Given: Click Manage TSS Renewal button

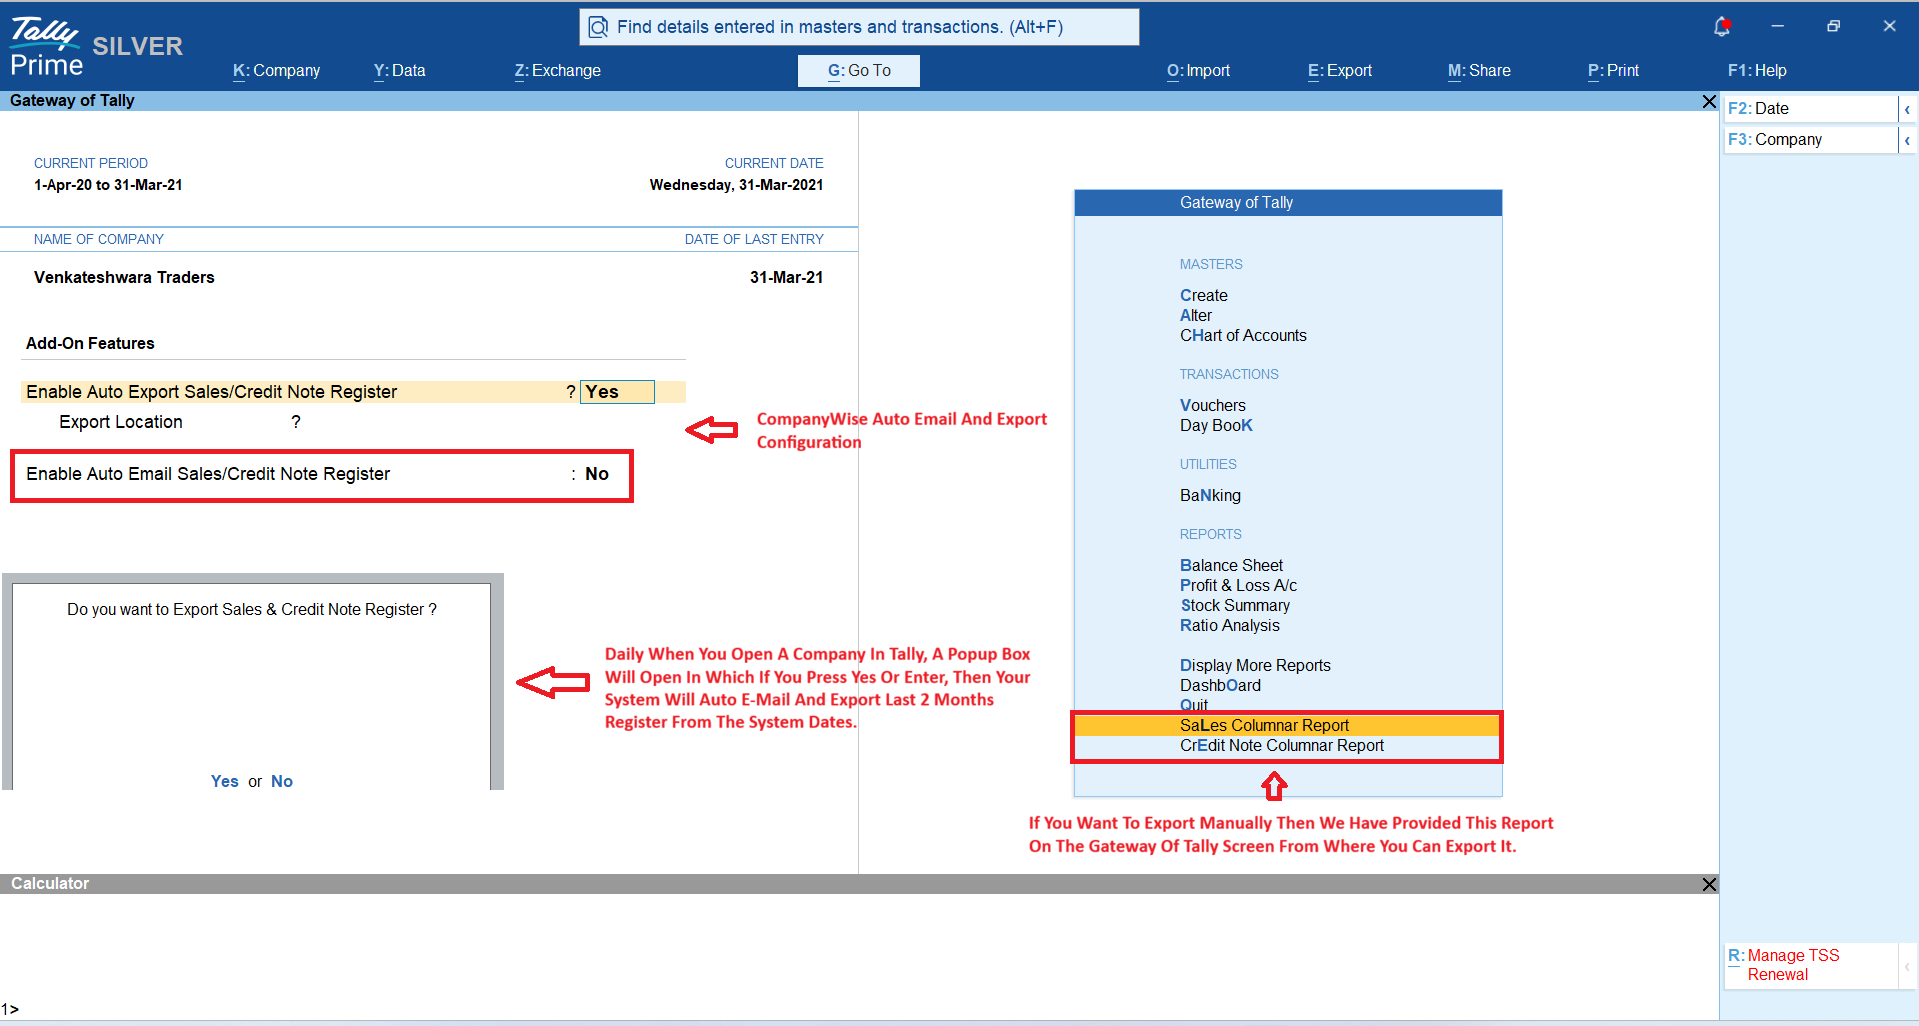Looking at the screenshot, I should tap(1811, 965).
